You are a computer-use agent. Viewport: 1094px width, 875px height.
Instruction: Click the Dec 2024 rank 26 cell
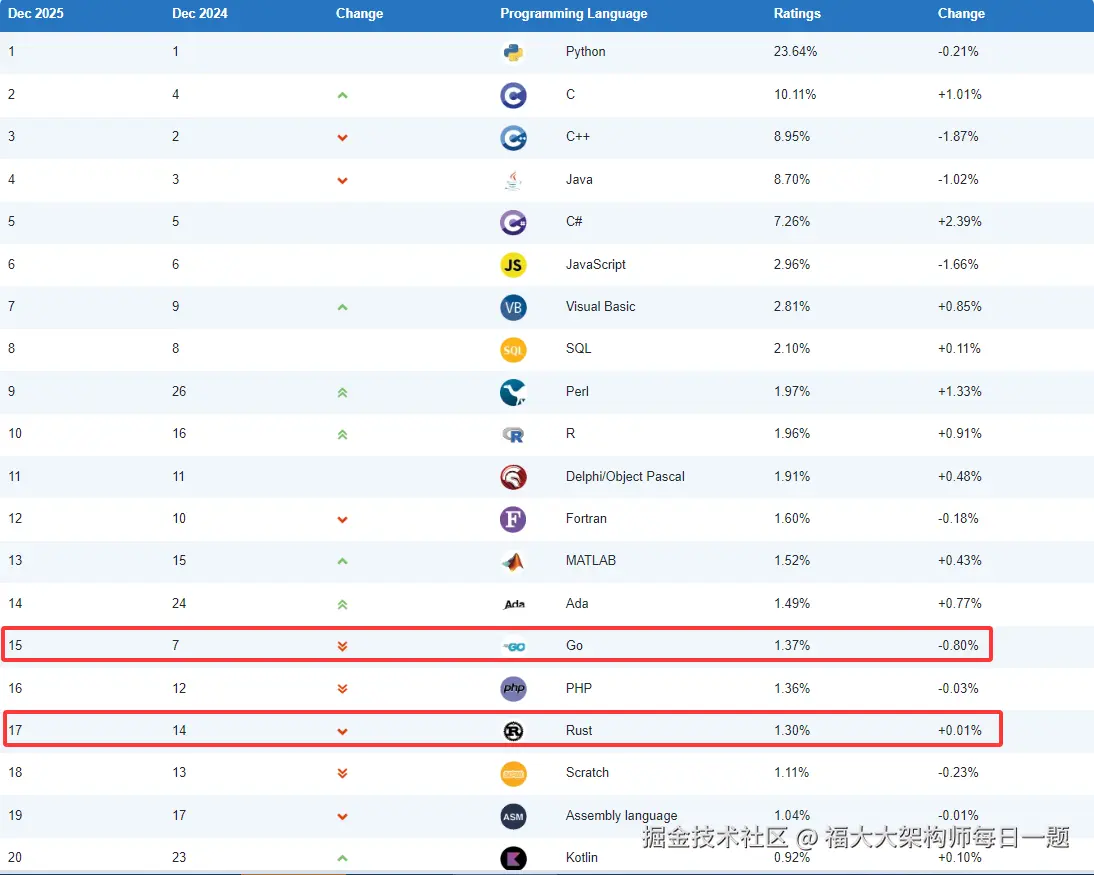point(179,391)
